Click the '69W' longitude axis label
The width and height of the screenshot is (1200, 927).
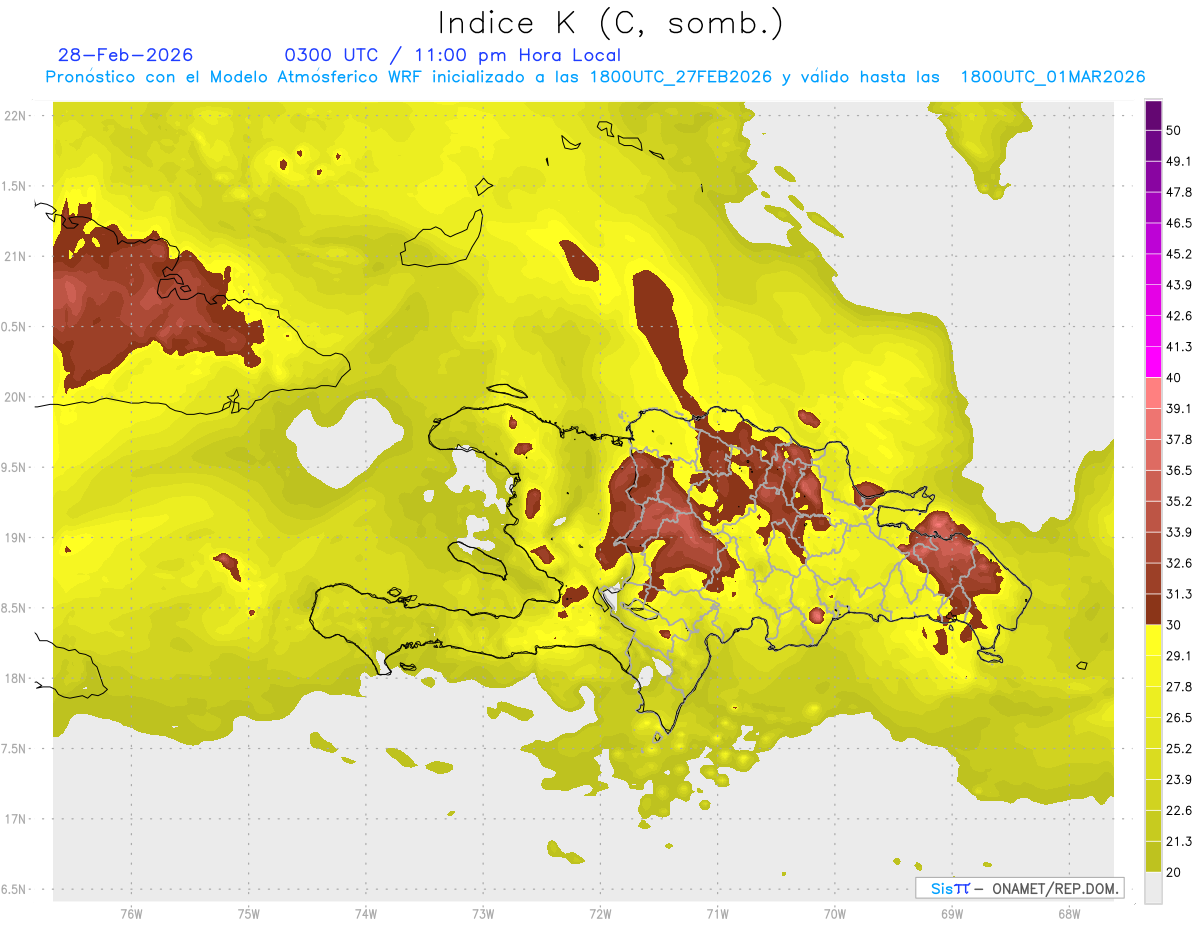(951, 914)
